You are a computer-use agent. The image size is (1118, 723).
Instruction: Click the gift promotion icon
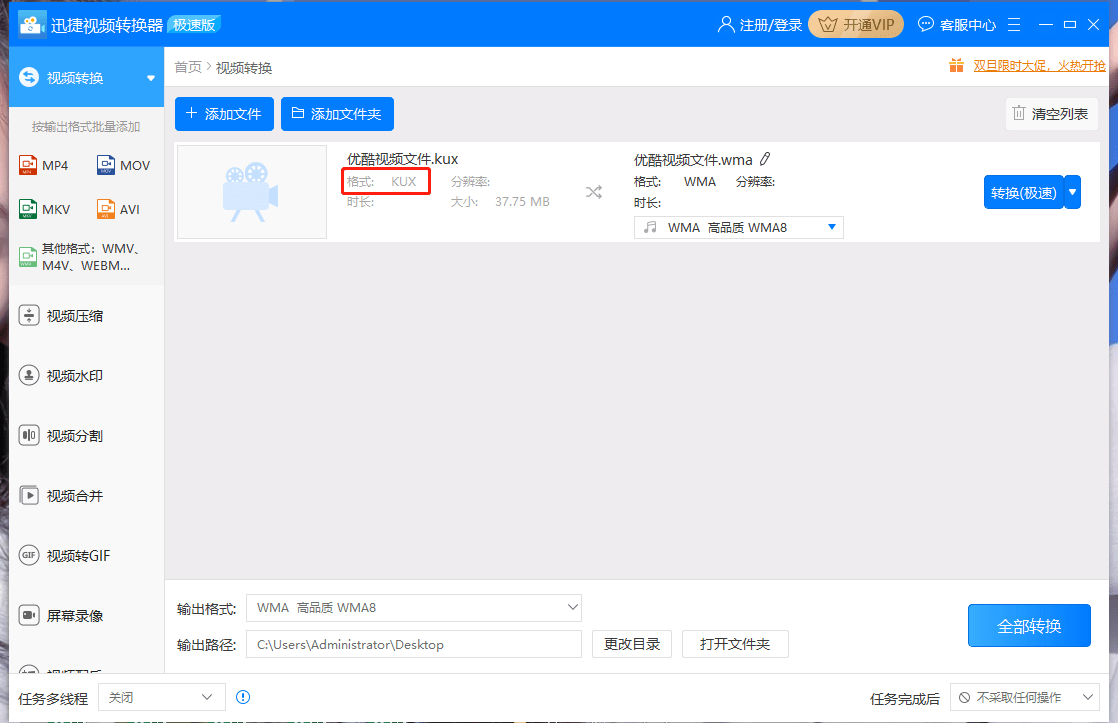[956, 66]
